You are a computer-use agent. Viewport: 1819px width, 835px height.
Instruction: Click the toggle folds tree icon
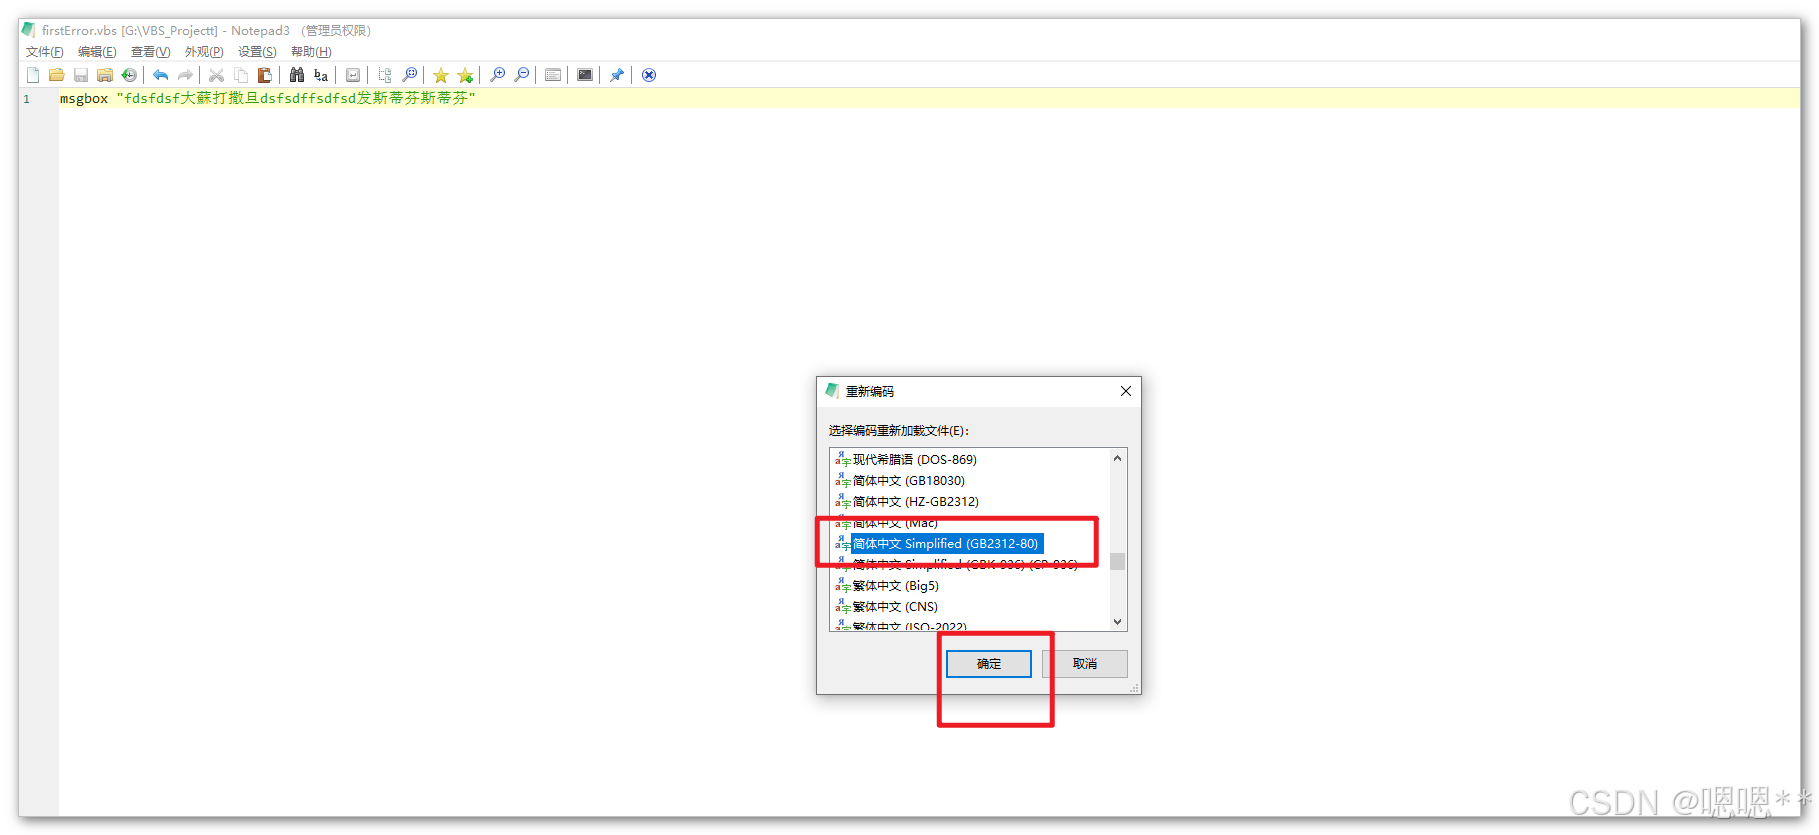[385, 75]
